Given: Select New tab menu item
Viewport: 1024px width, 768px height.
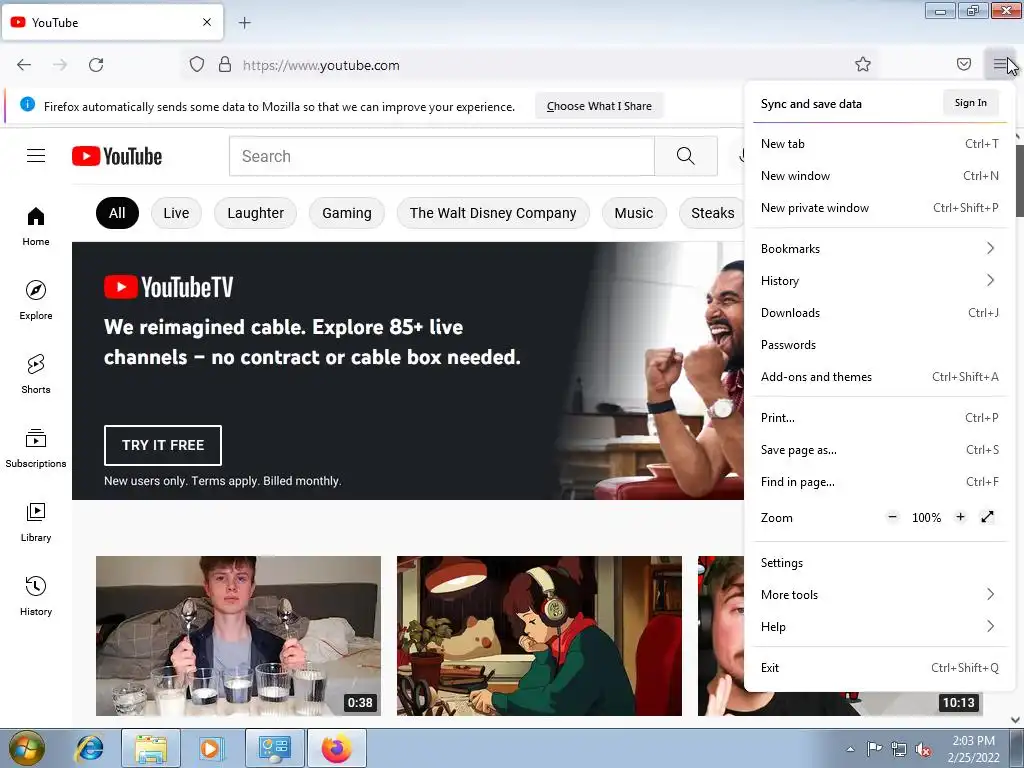Looking at the screenshot, I should (880, 144).
